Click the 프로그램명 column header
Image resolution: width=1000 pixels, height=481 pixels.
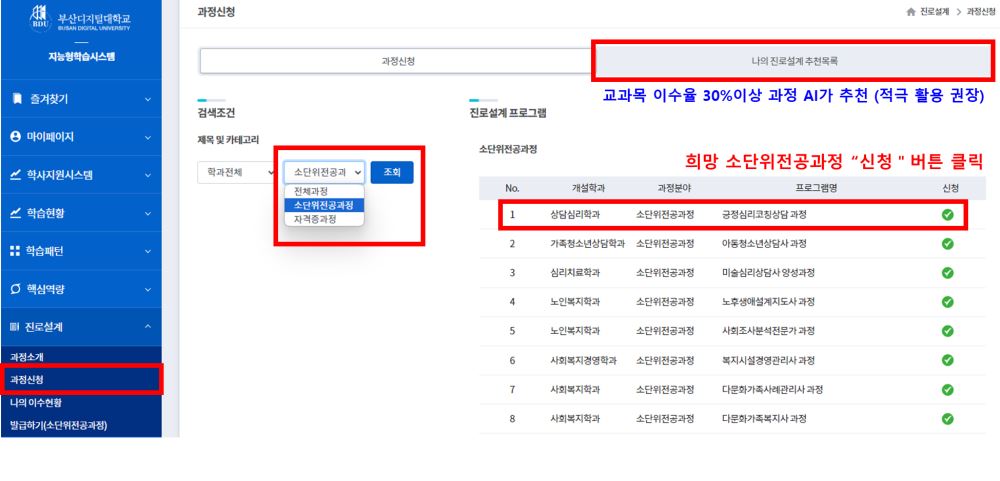(x=816, y=188)
